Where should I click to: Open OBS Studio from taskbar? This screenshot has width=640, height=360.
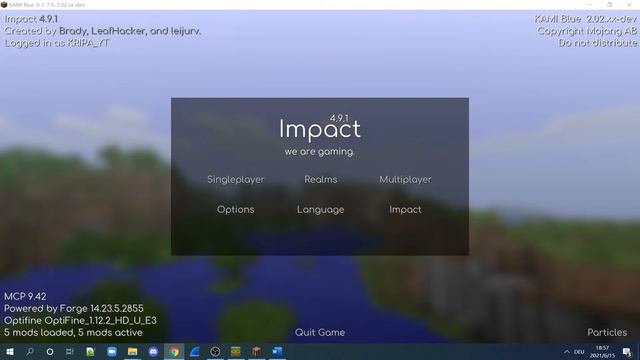[x=215, y=351]
